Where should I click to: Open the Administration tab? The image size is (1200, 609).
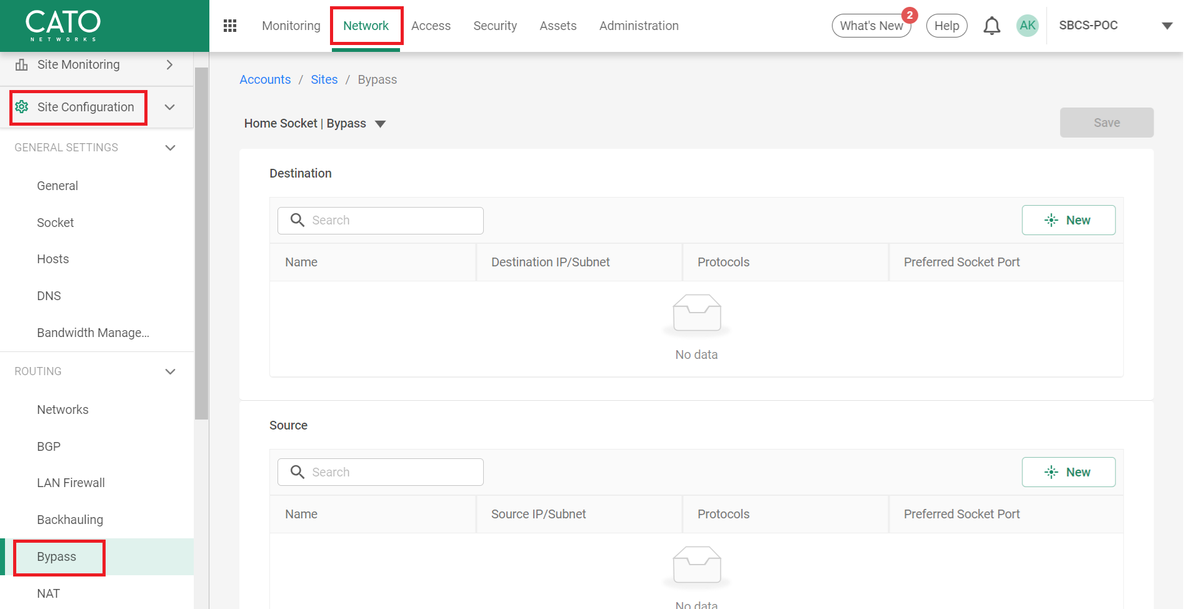coord(639,26)
